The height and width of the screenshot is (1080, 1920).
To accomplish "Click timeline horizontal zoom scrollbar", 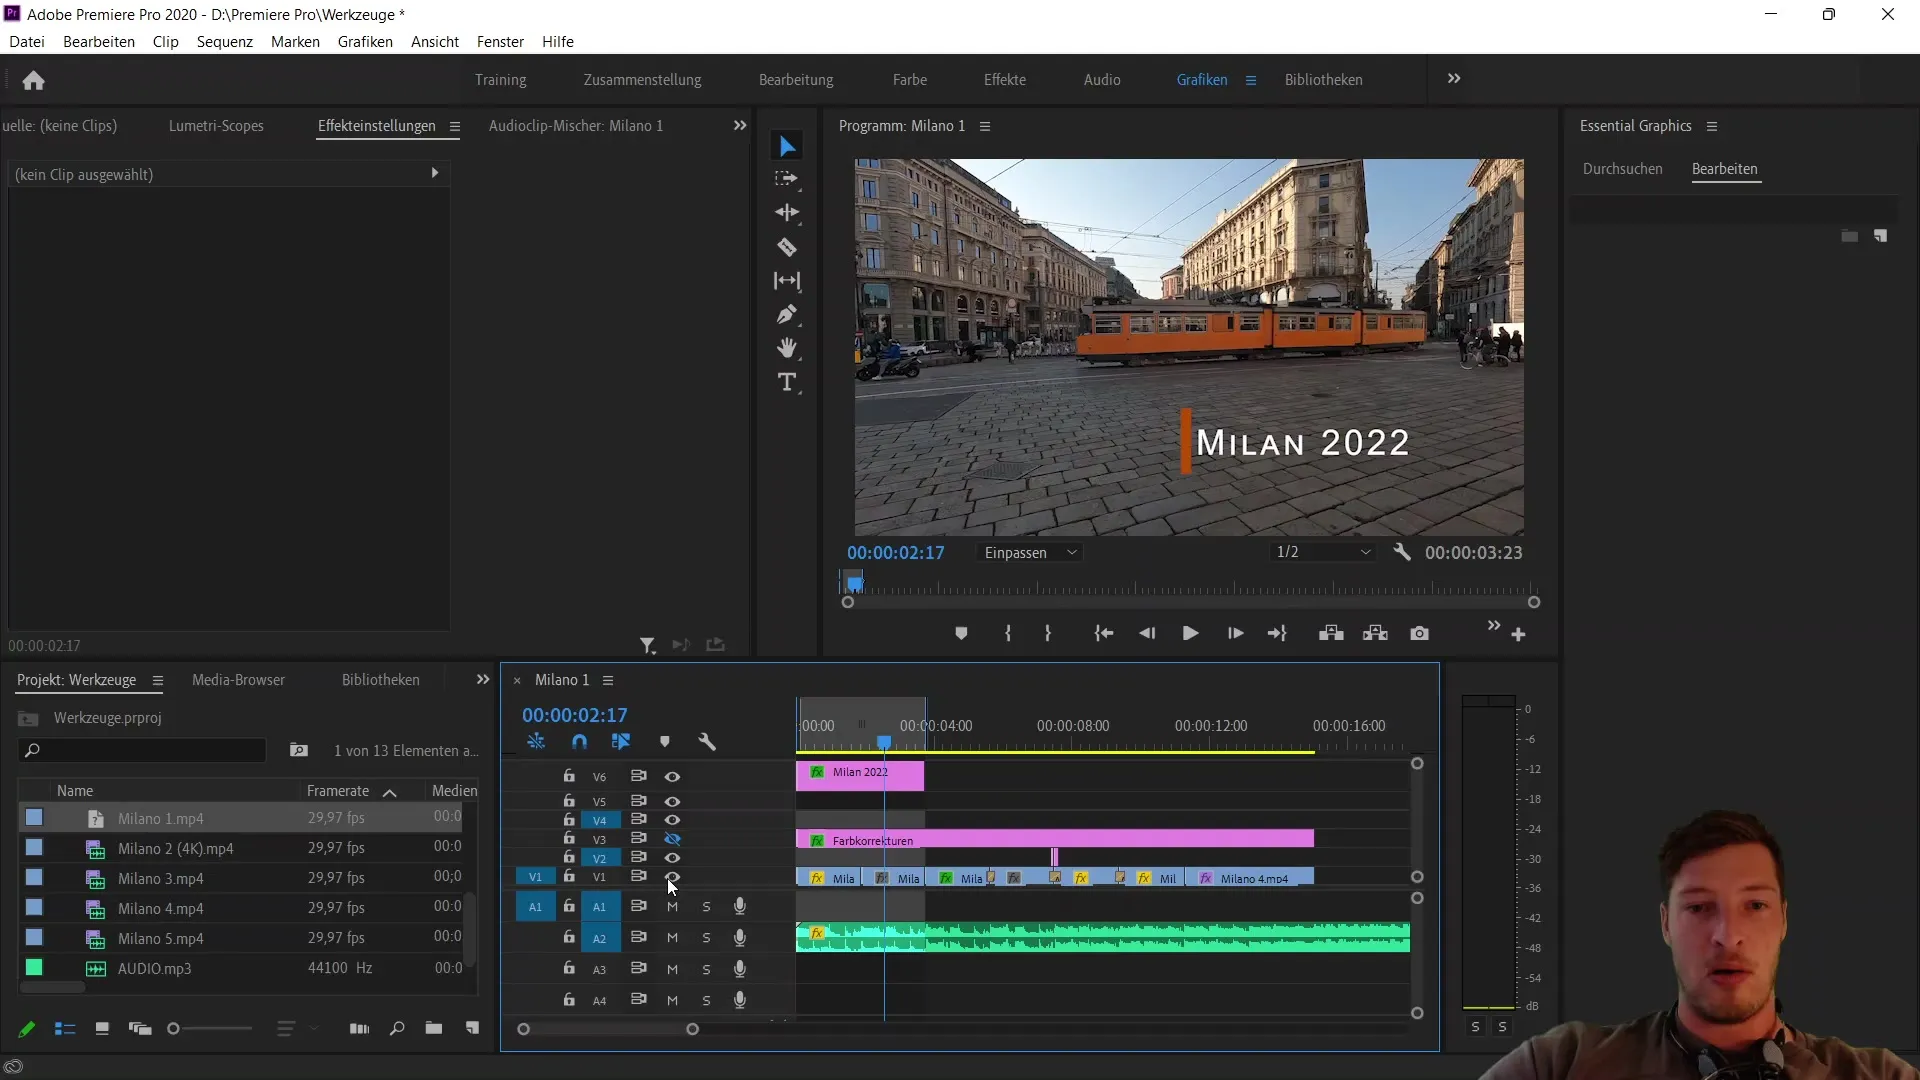I will click(608, 1029).
